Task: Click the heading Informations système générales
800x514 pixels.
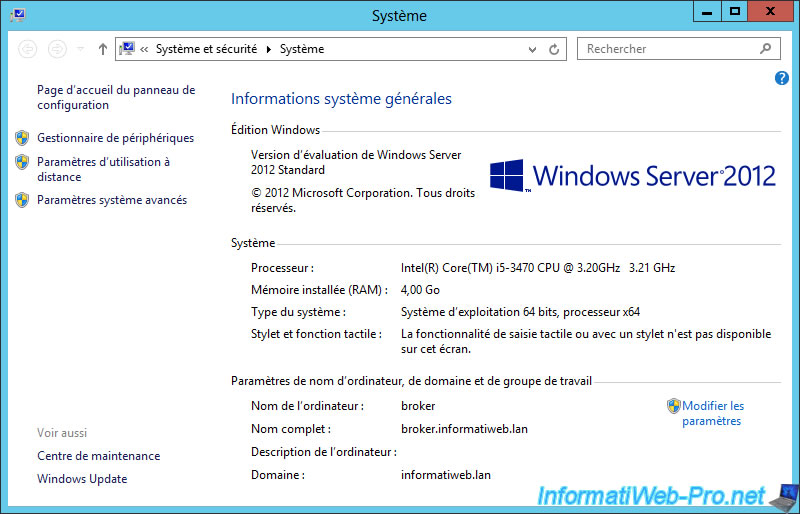Action: point(341,99)
